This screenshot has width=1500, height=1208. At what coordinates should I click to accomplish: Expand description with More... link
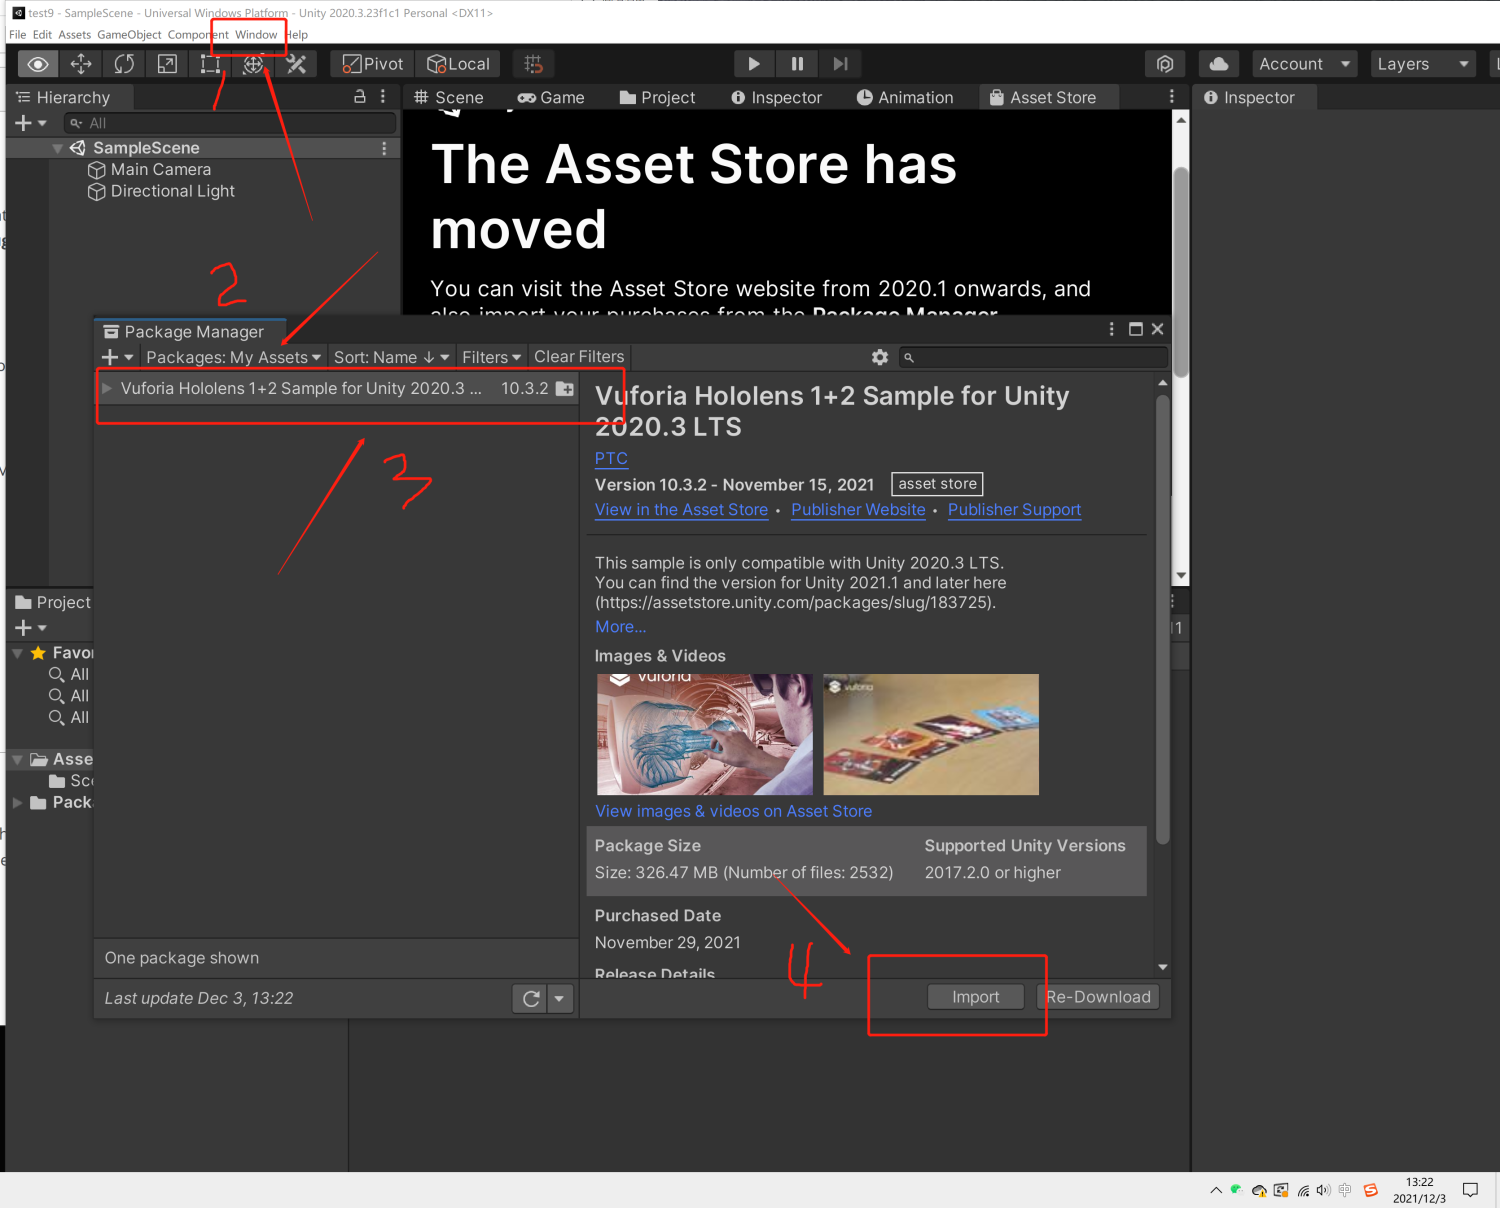pyautogui.click(x=620, y=627)
